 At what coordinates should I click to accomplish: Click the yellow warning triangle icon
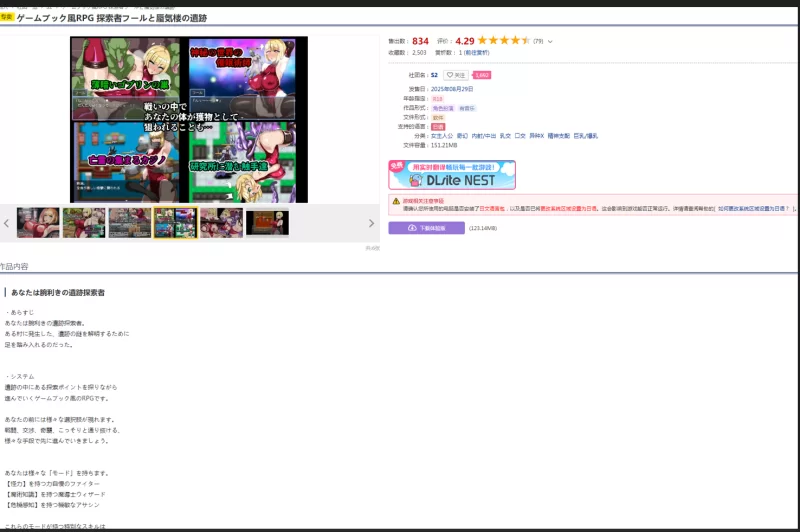pyautogui.click(x=396, y=201)
